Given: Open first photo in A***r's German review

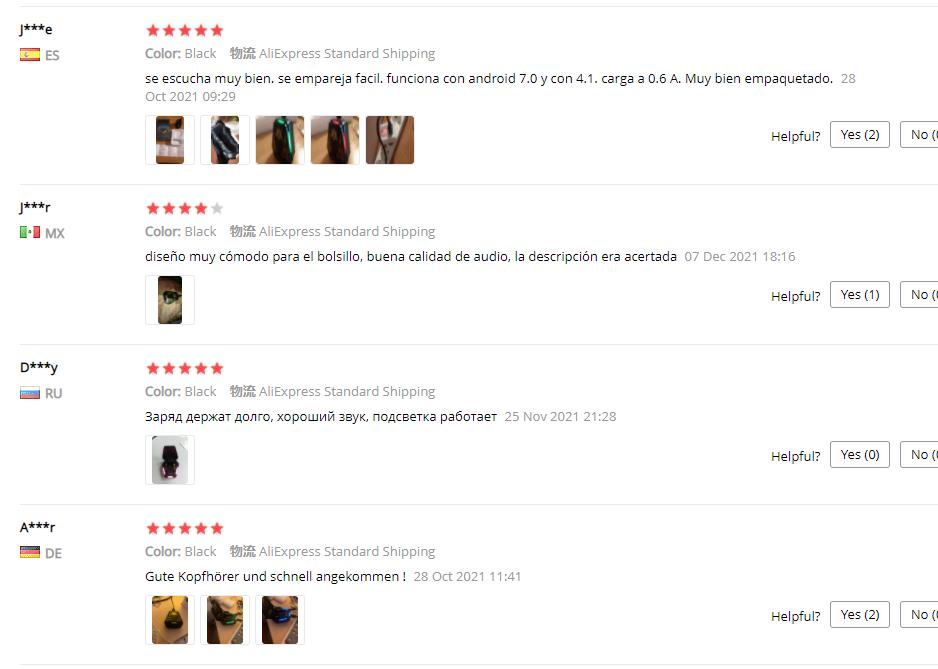Looking at the screenshot, I should [170, 620].
